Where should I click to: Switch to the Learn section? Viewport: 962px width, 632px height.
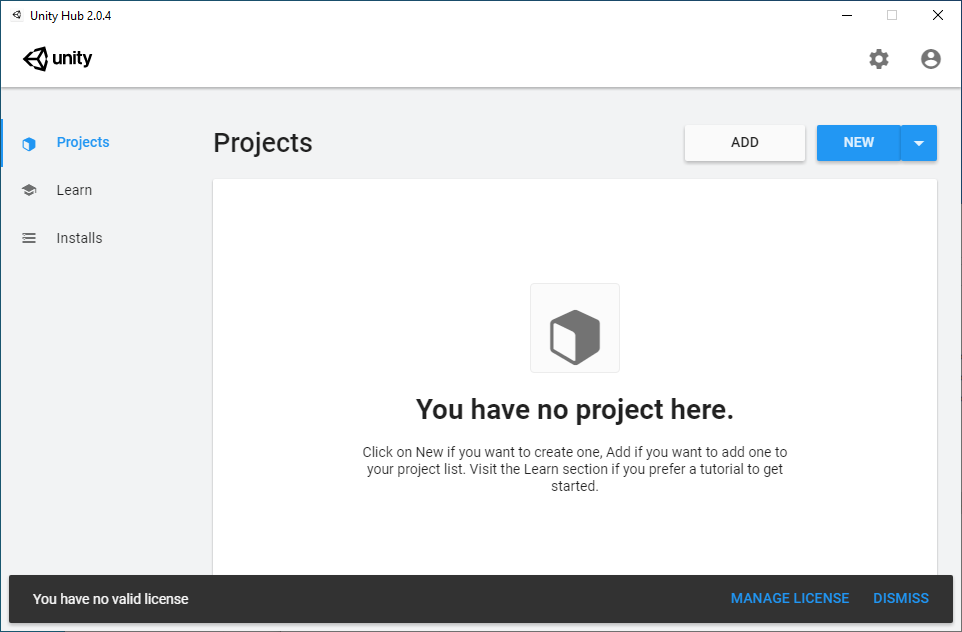click(x=74, y=190)
